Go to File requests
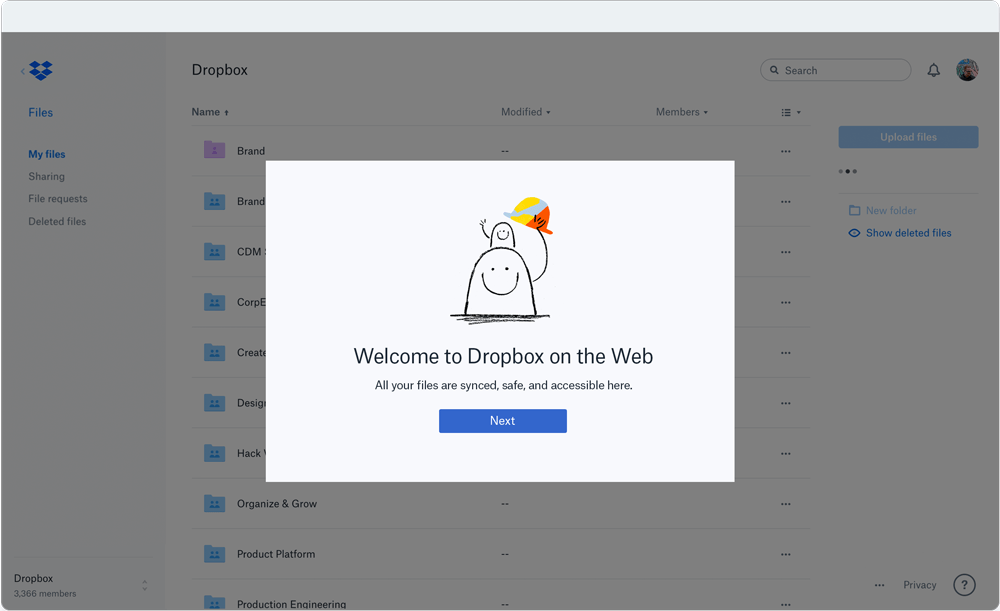 click(58, 199)
